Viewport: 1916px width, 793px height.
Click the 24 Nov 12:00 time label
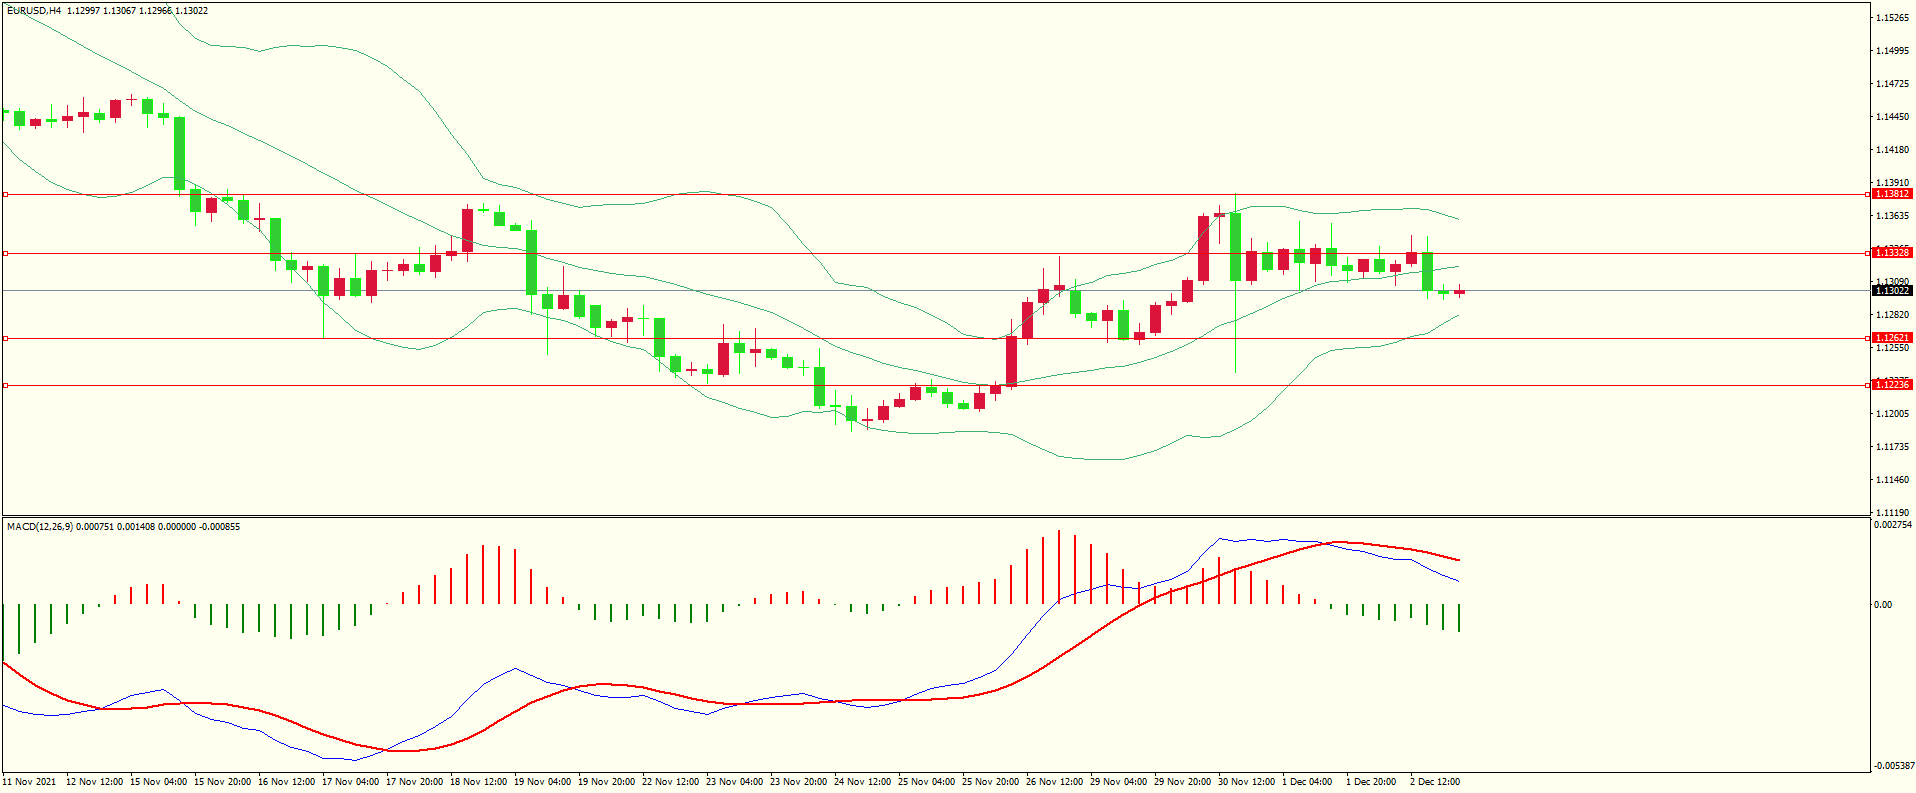(862, 782)
